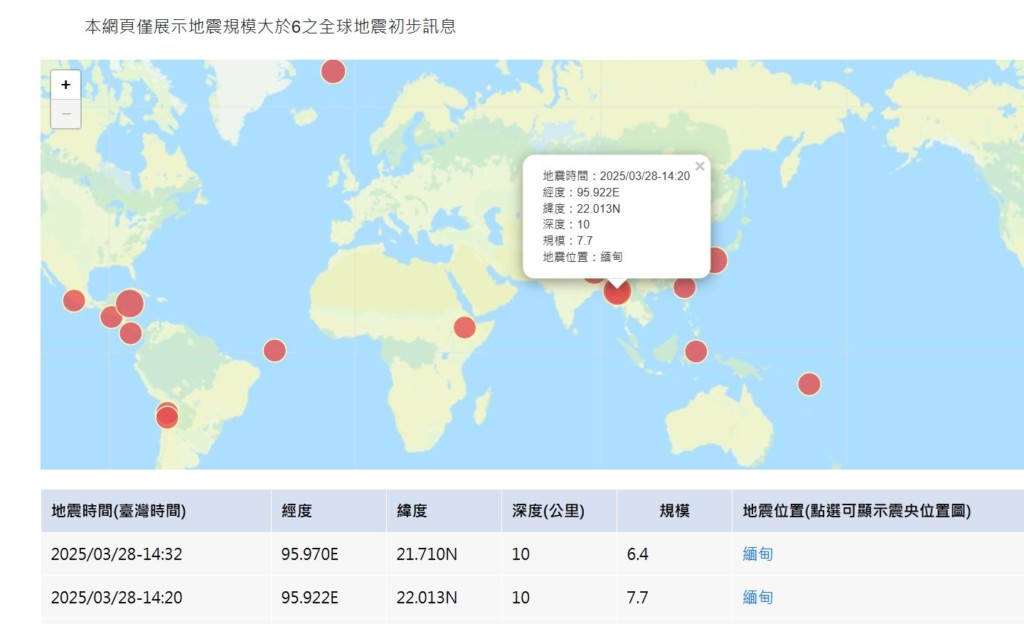
Task: Open 緬甸 link for the magnitude 6.4 quake
Action: point(758,554)
